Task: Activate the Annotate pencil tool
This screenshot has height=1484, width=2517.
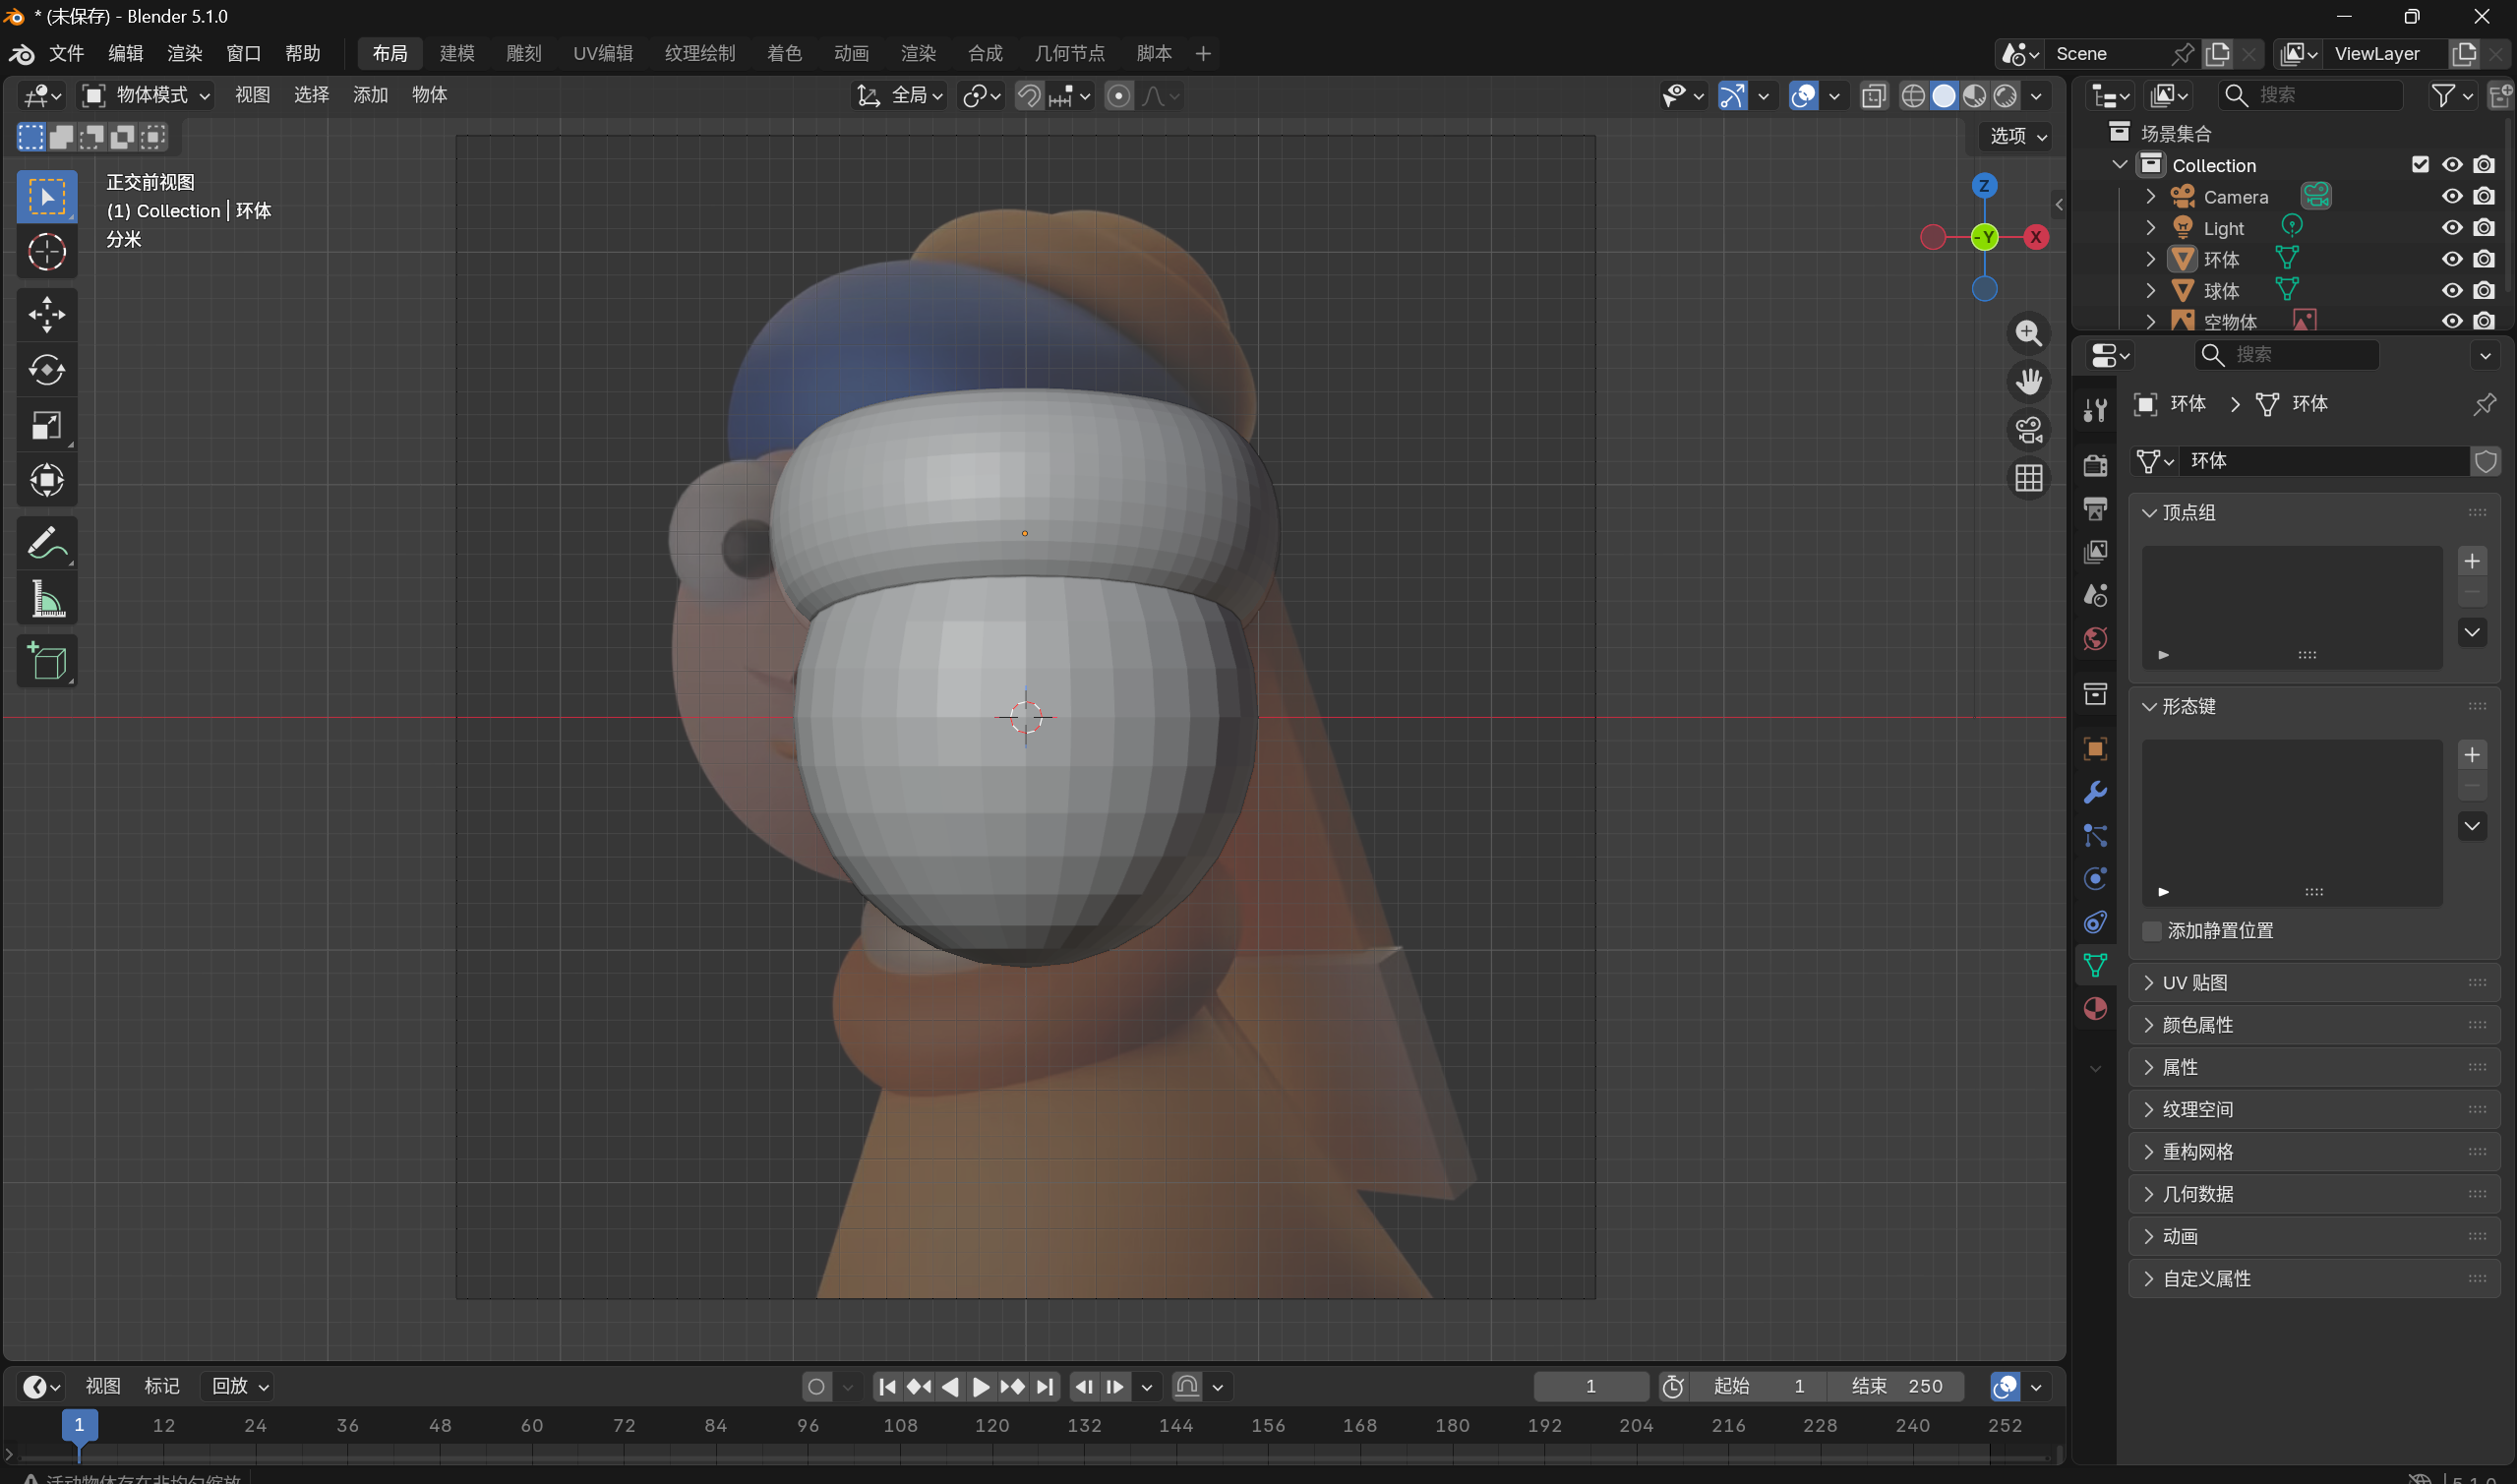Action: pyautogui.click(x=46, y=543)
